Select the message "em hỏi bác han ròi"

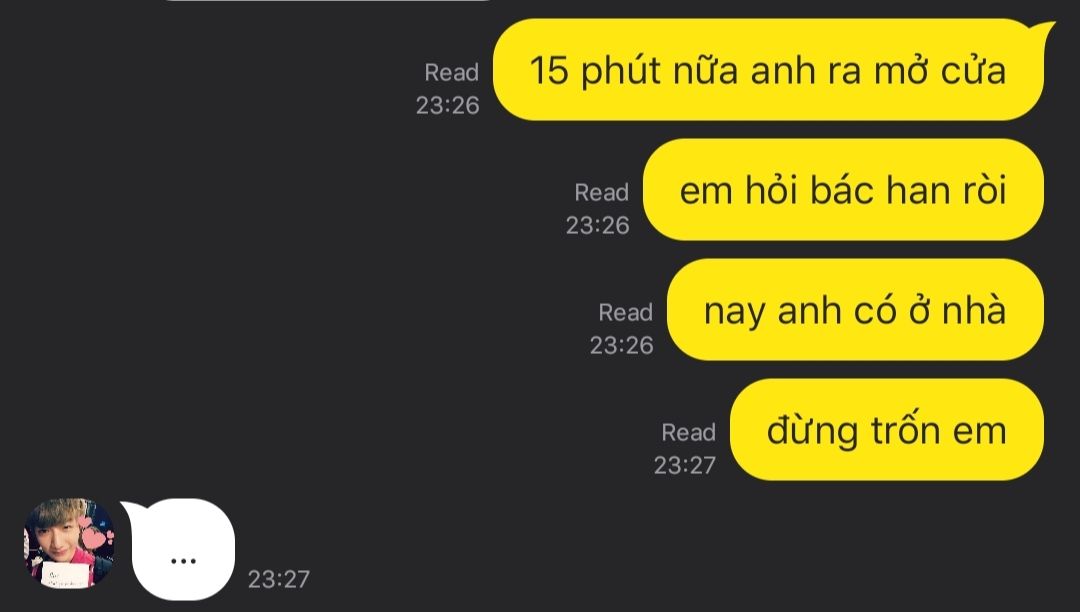(843, 190)
